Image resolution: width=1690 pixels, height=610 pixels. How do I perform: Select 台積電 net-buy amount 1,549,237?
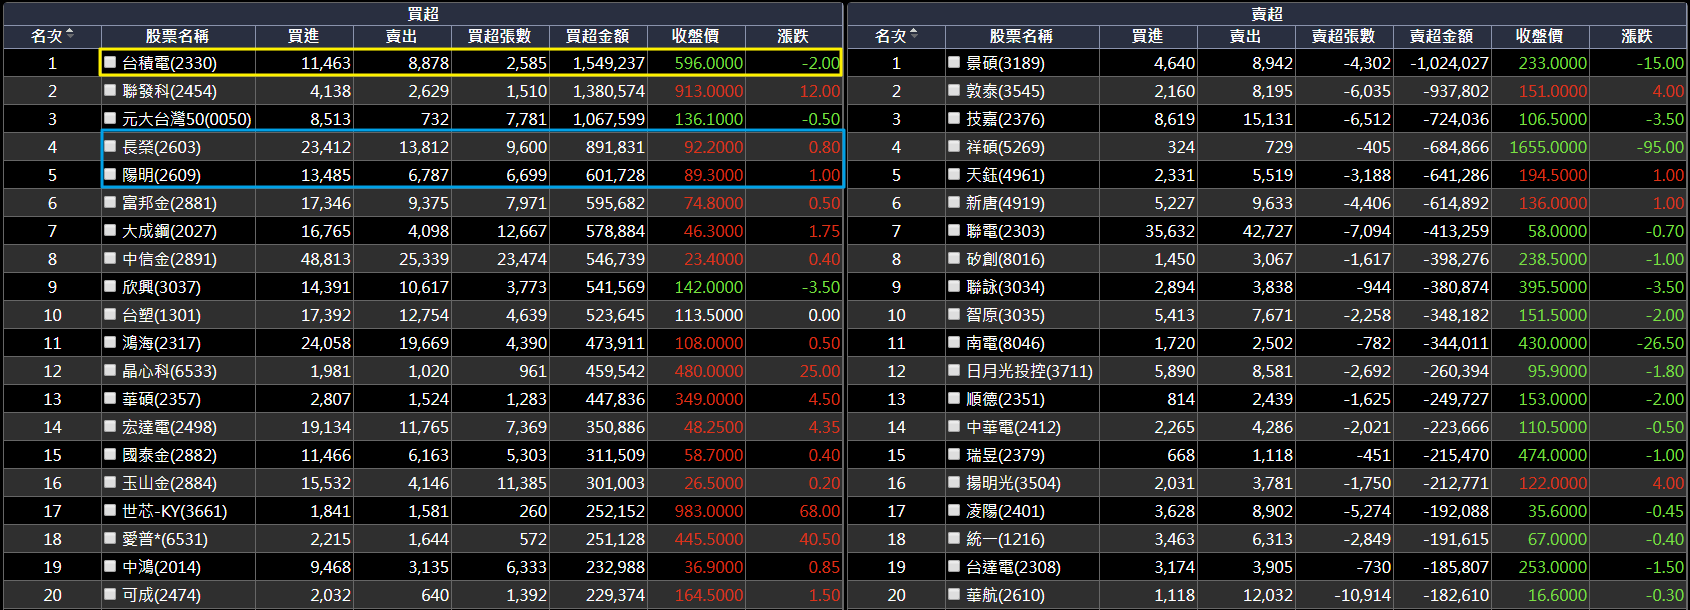point(609,63)
